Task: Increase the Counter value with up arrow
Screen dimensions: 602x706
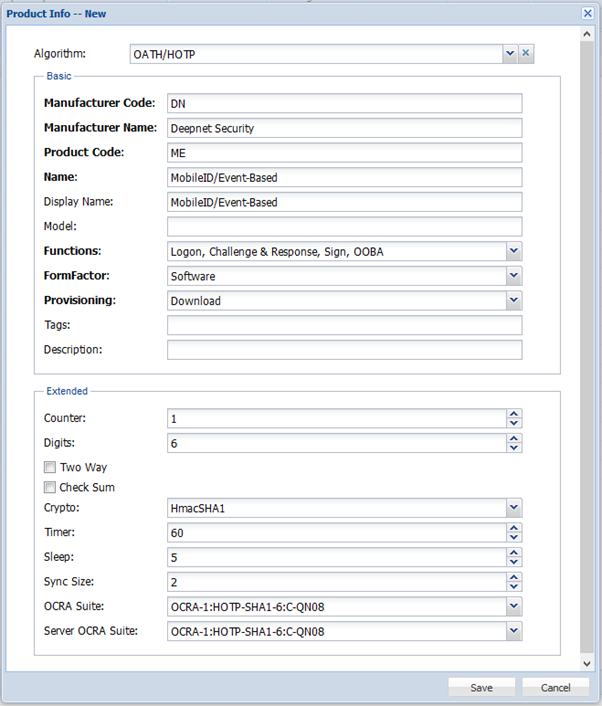Action: click(x=514, y=414)
